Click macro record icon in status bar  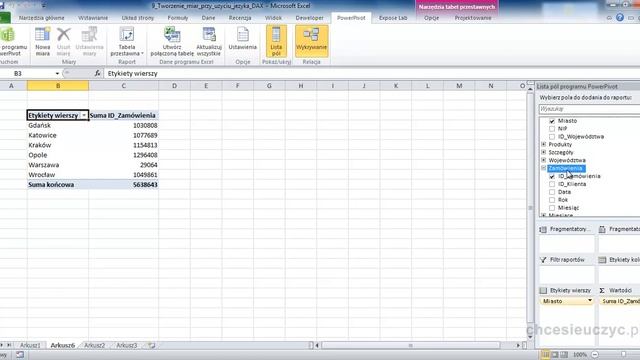(x=20, y=355)
